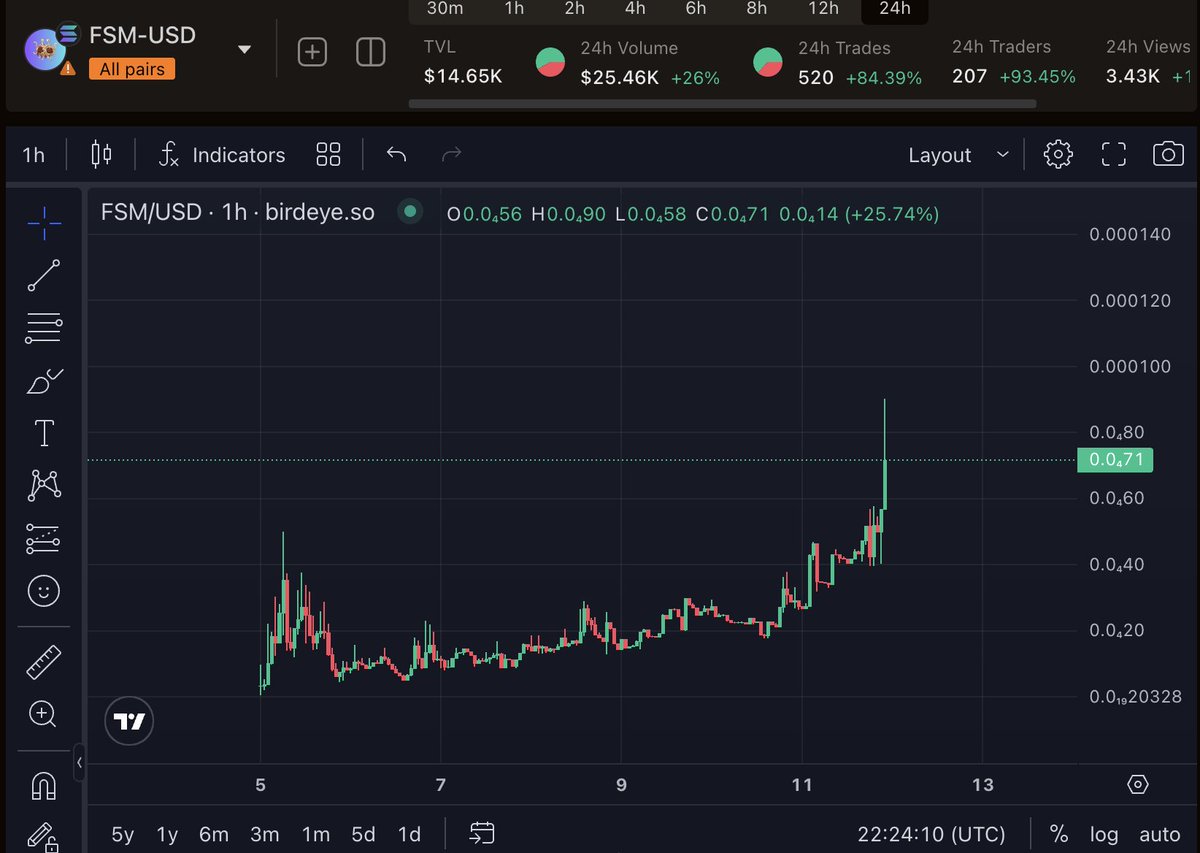
Task: Activate the zoom in tool
Action: tap(43, 714)
